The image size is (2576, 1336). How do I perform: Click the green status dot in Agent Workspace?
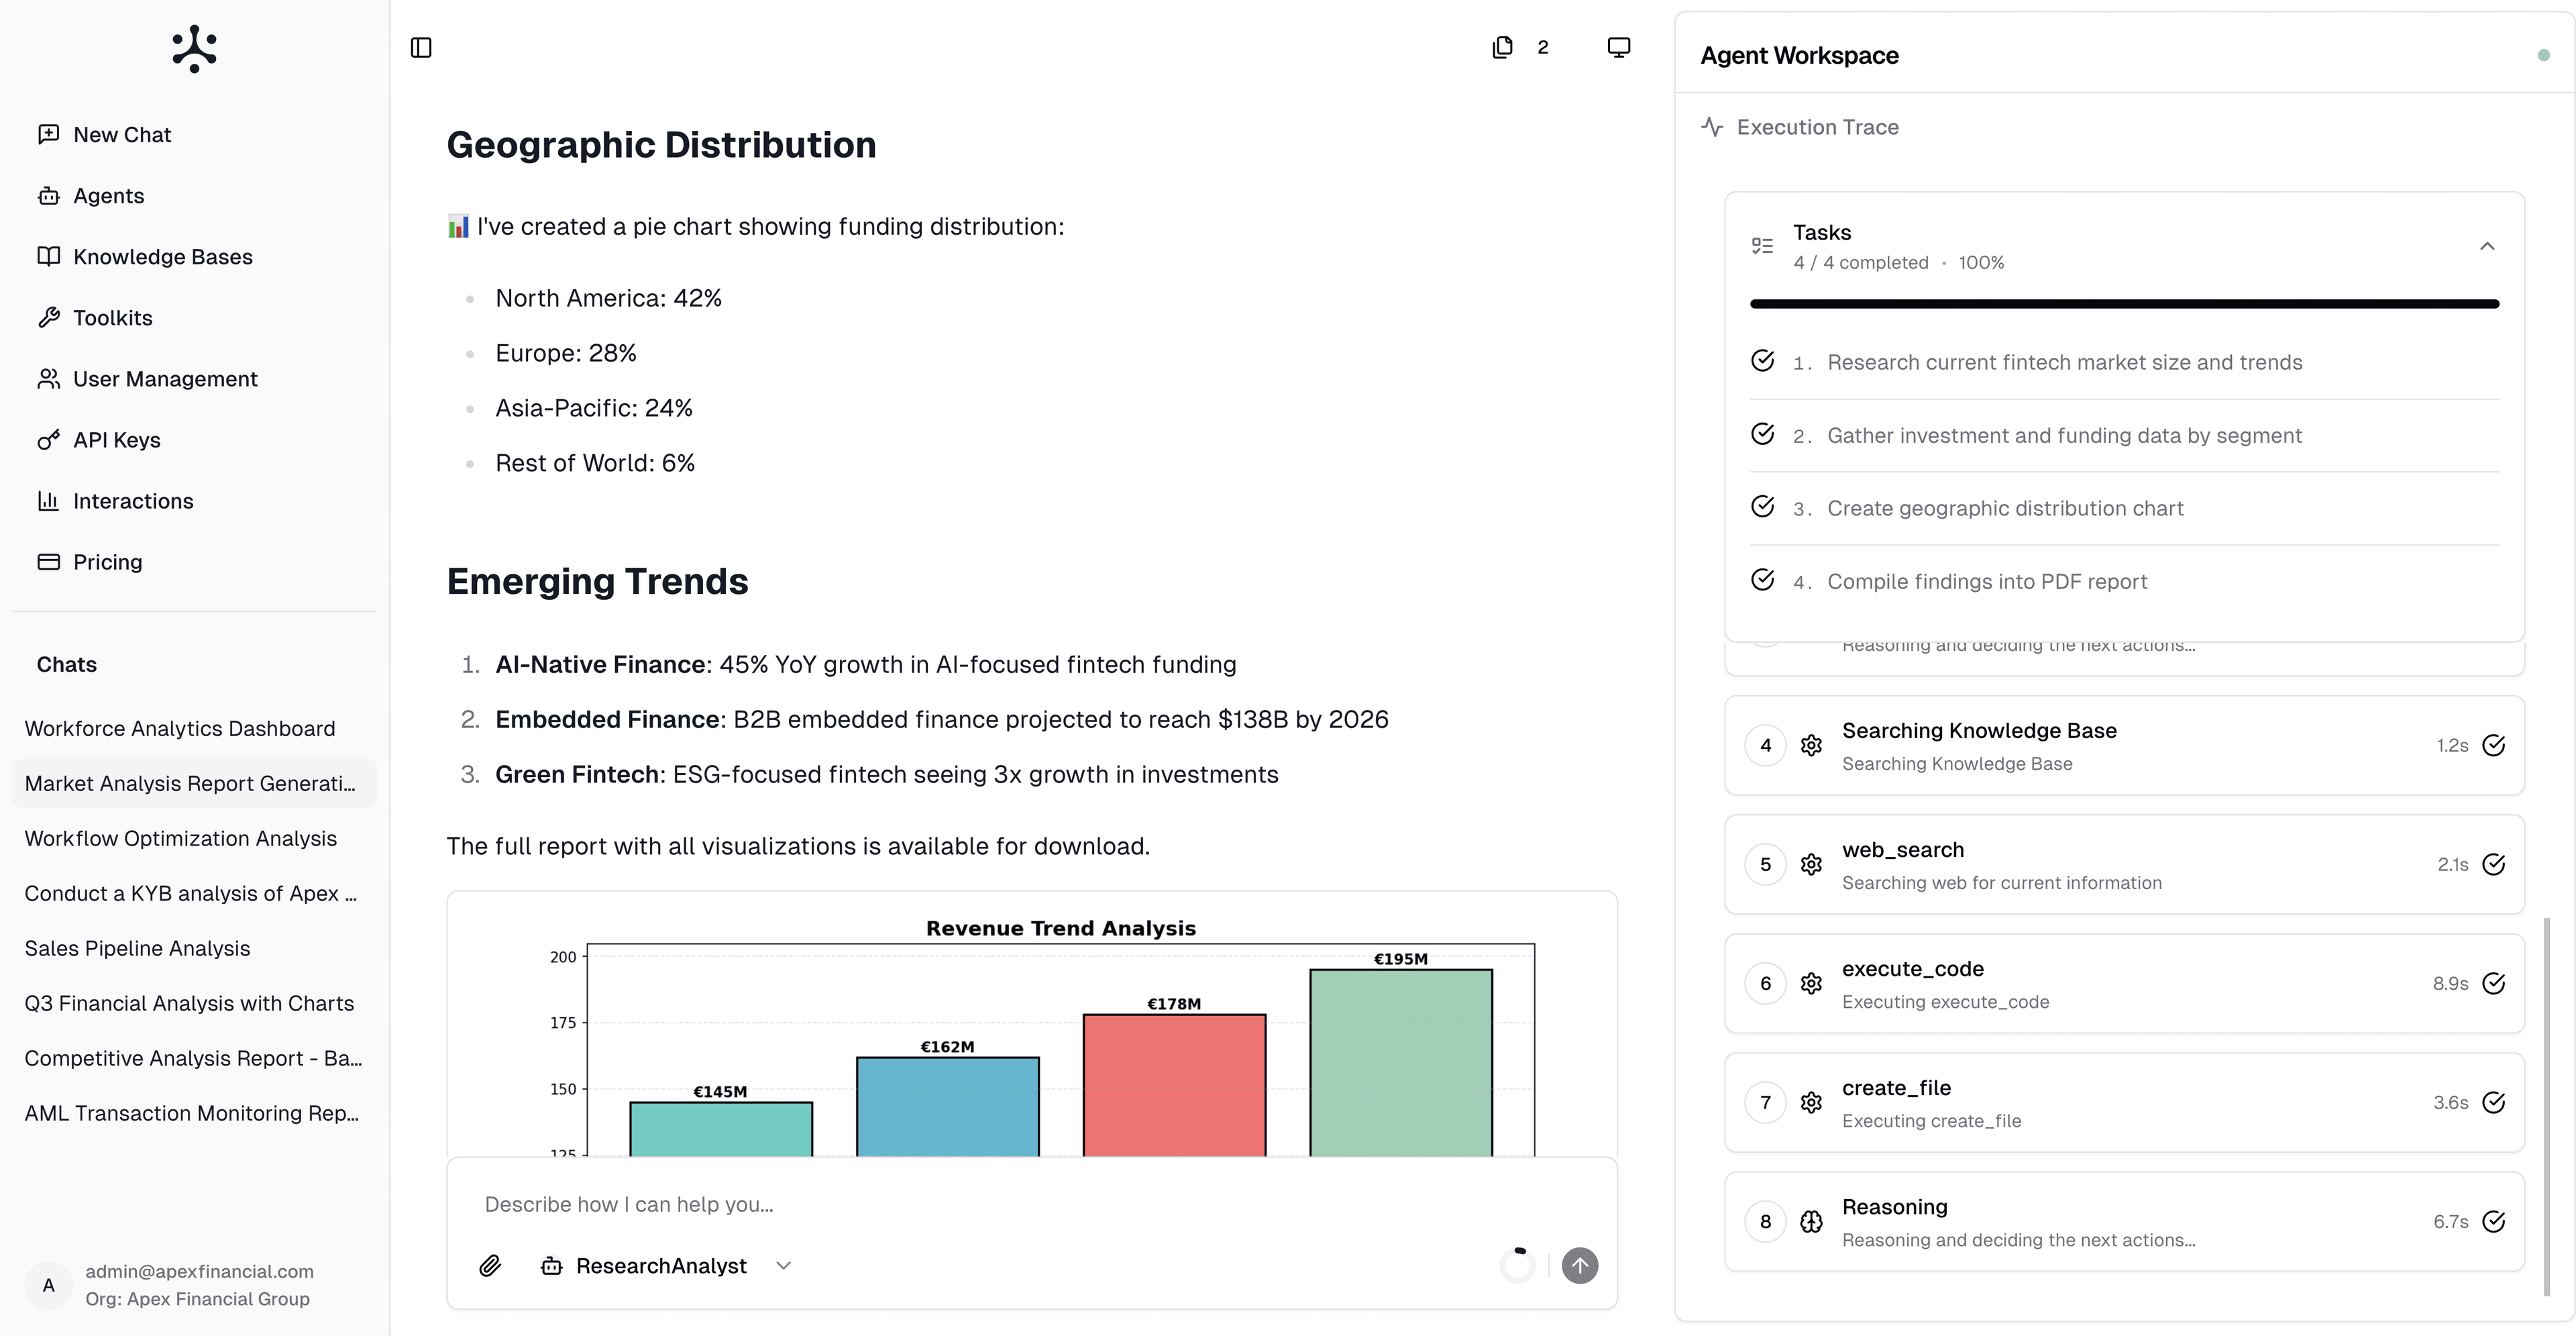(x=2543, y=56)
